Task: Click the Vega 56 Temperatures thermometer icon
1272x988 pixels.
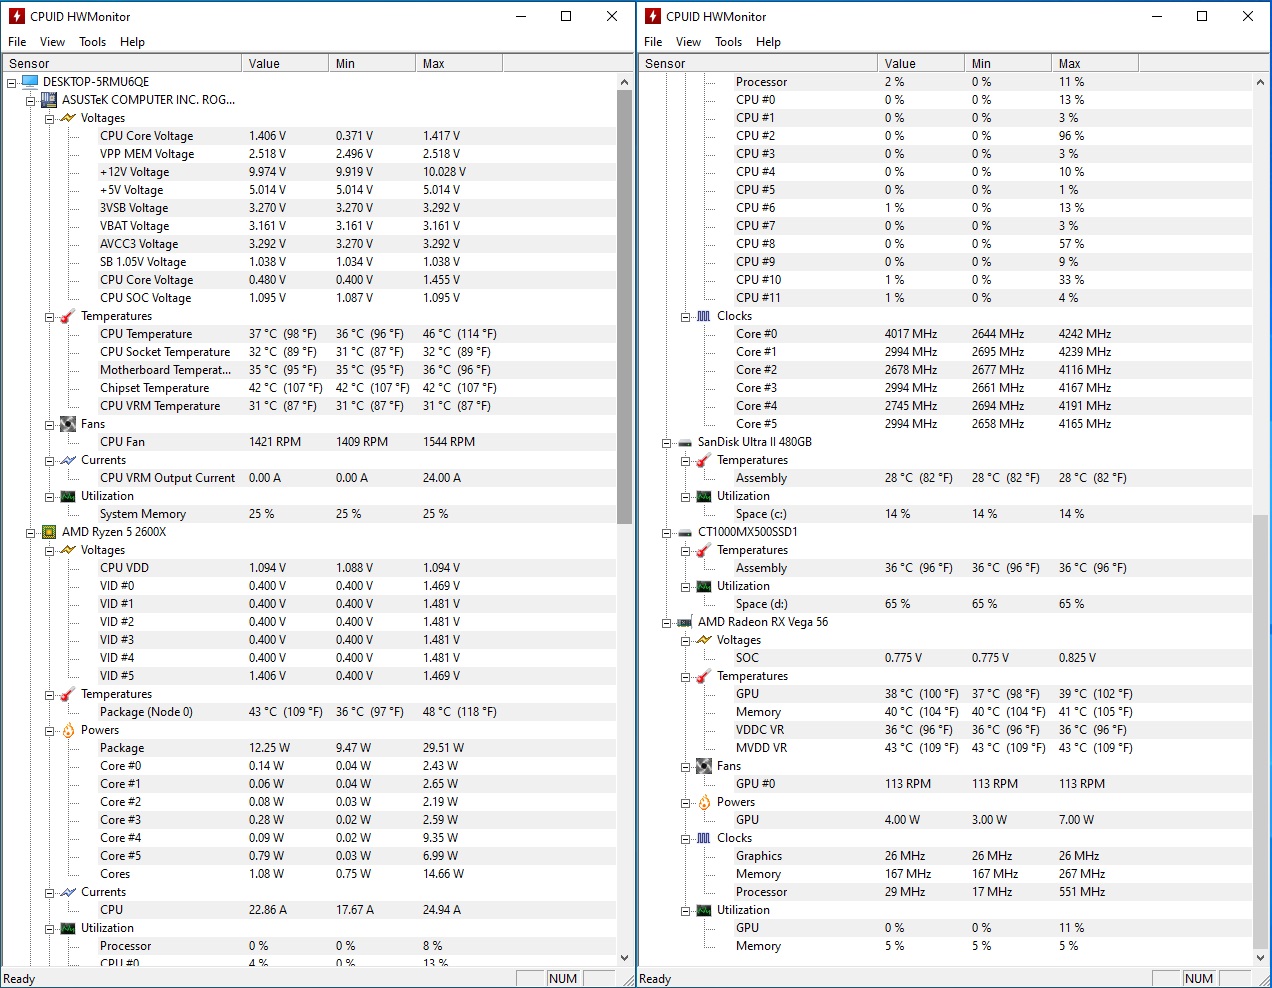Action: point(704,676)
